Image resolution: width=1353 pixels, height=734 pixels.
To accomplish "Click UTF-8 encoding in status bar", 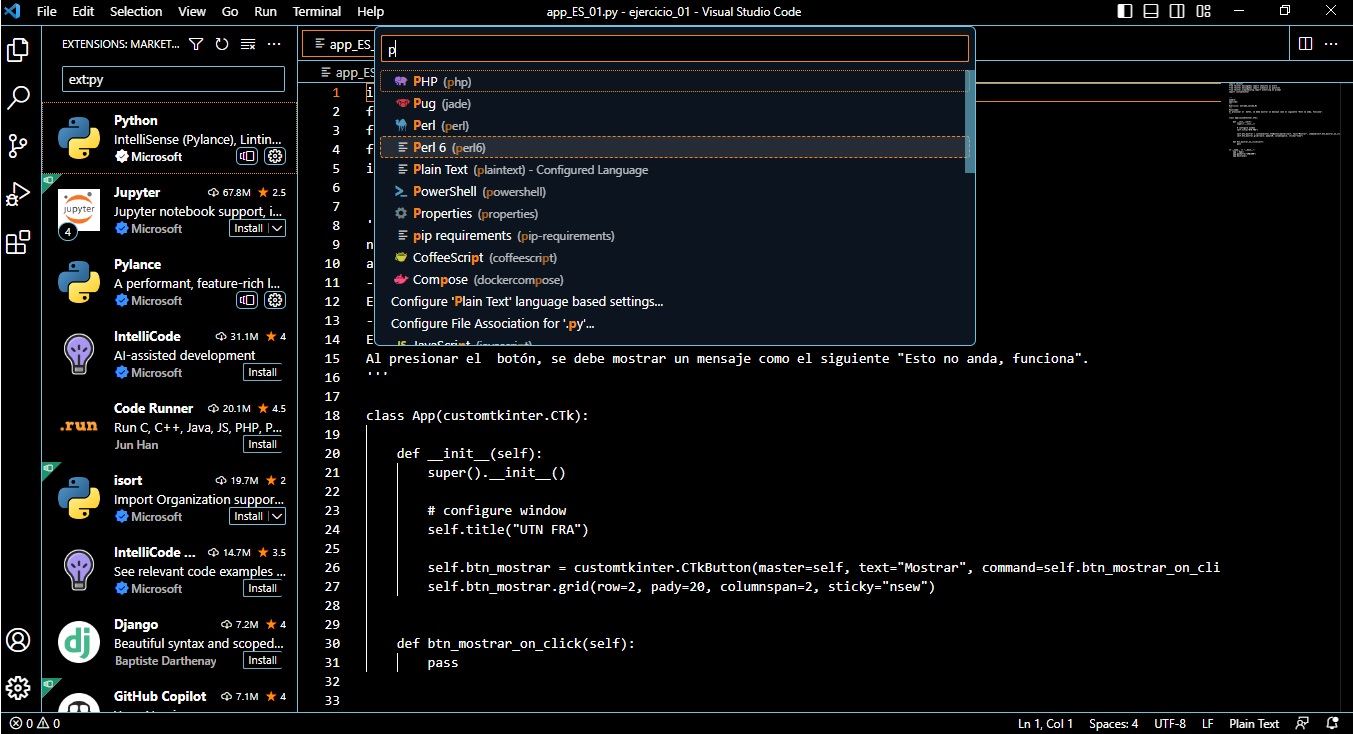I will tap(1170, 723).
